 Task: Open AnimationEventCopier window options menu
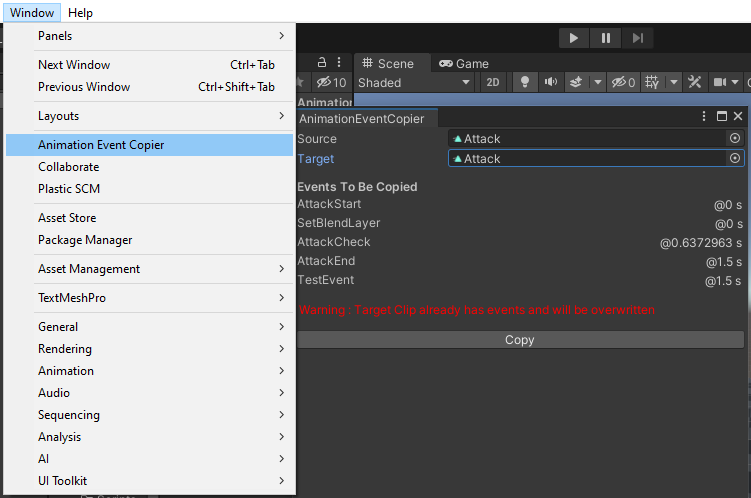tap(705, 117)
